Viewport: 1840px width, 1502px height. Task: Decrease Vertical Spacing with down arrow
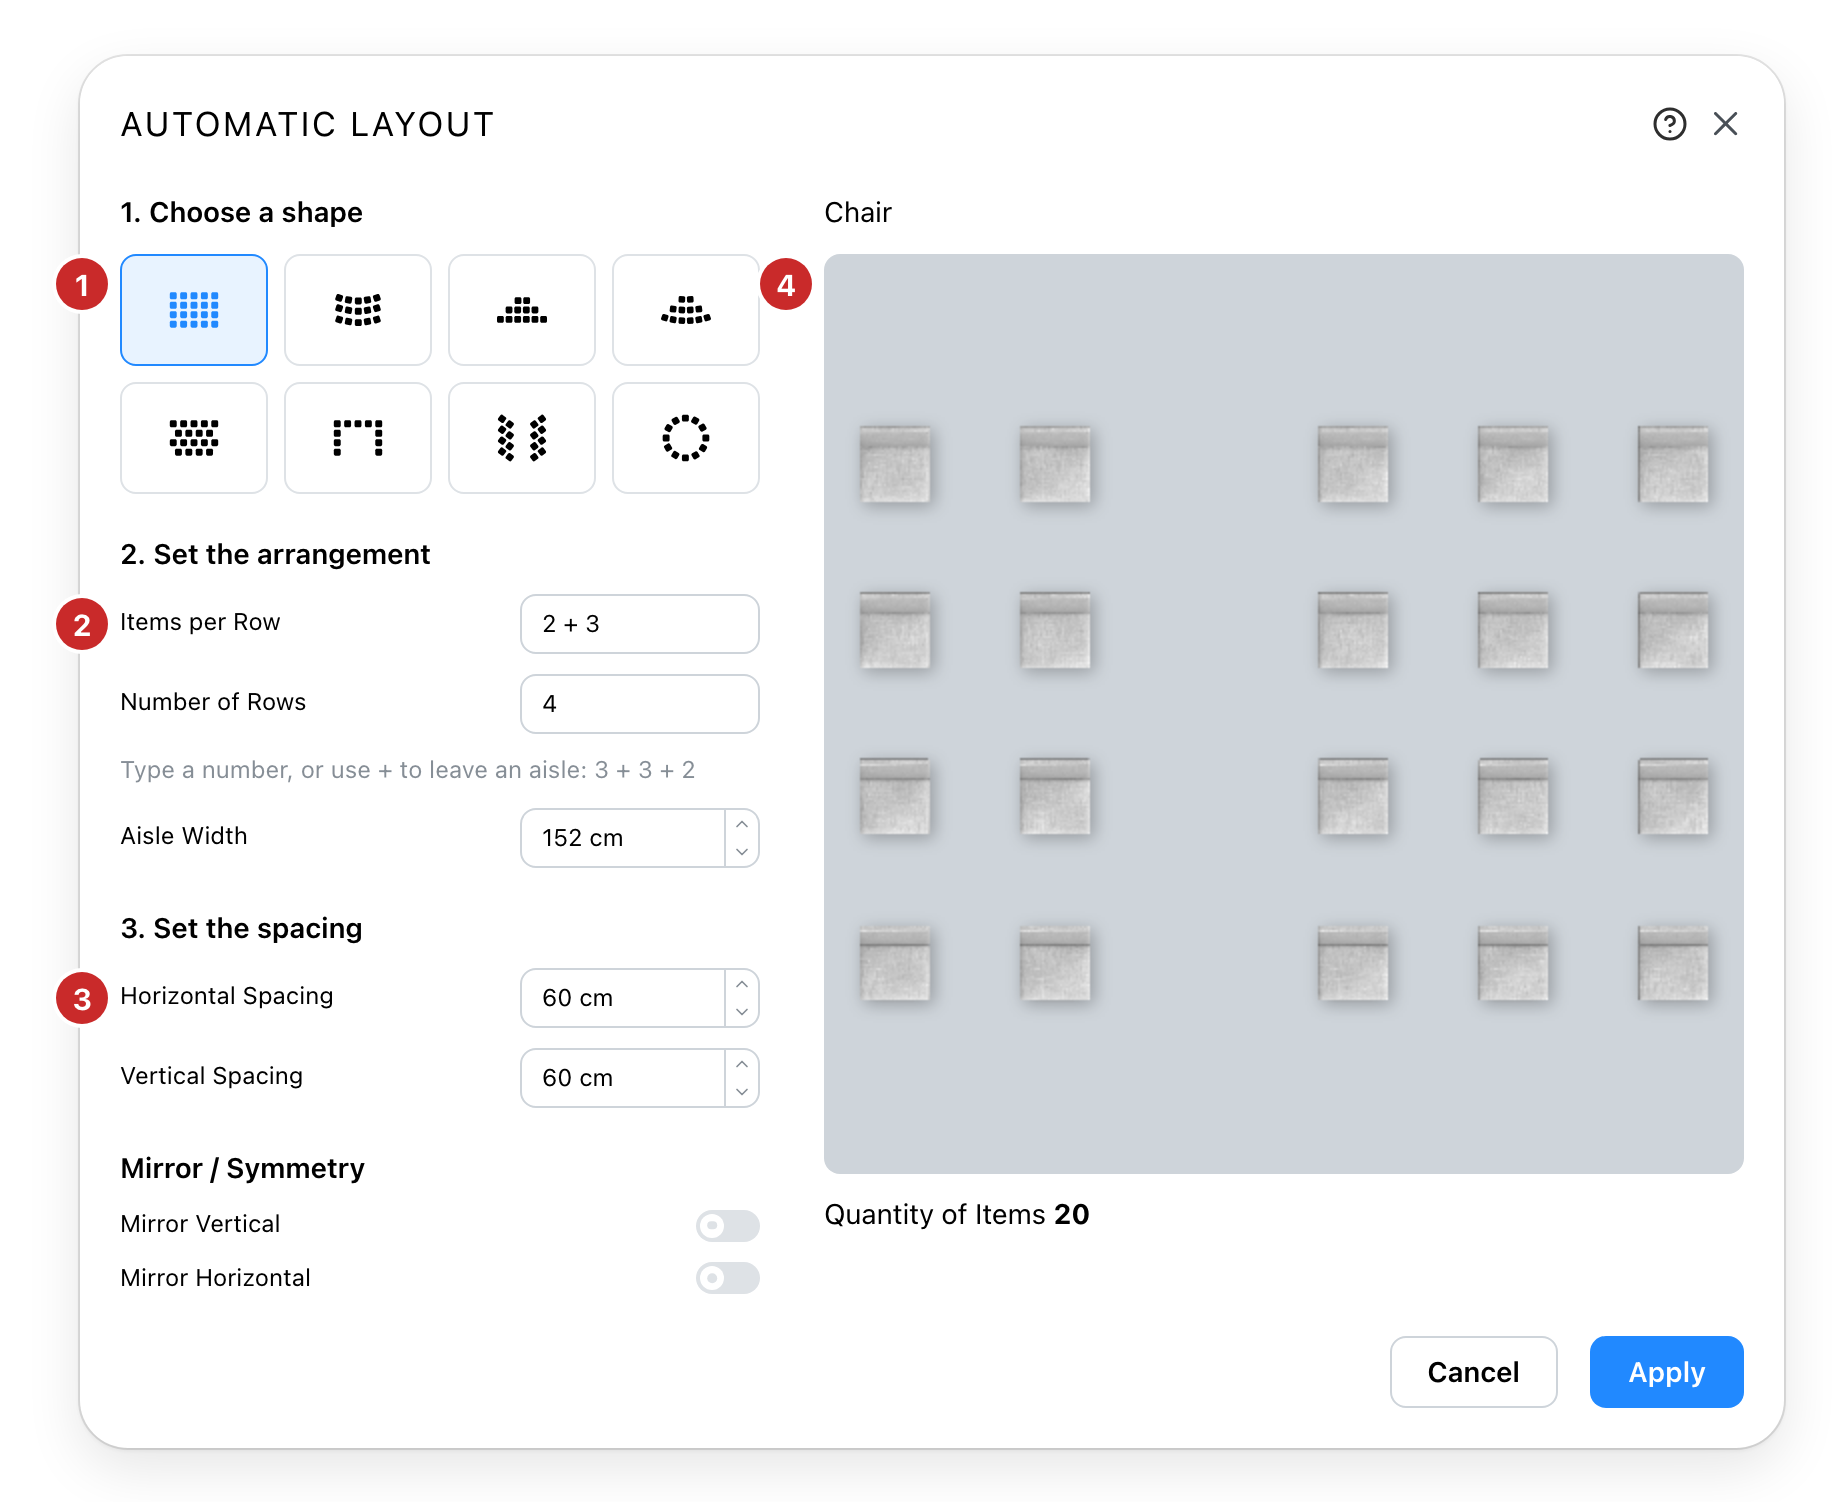pyautogui.click(x=742, y=1092)
